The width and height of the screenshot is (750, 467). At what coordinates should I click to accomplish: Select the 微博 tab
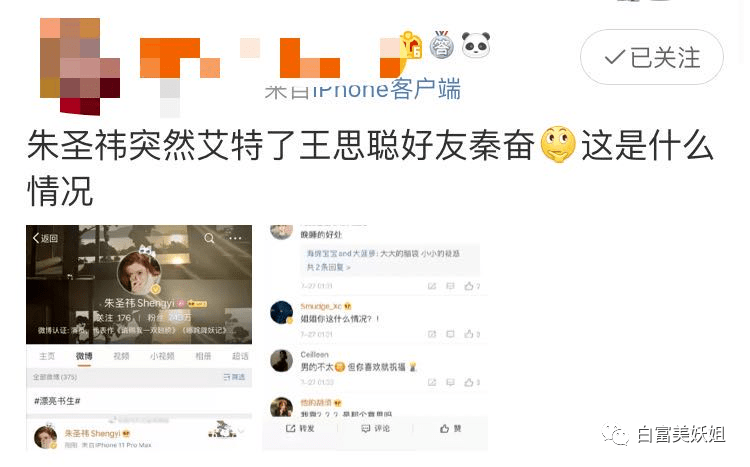[84, 356]
